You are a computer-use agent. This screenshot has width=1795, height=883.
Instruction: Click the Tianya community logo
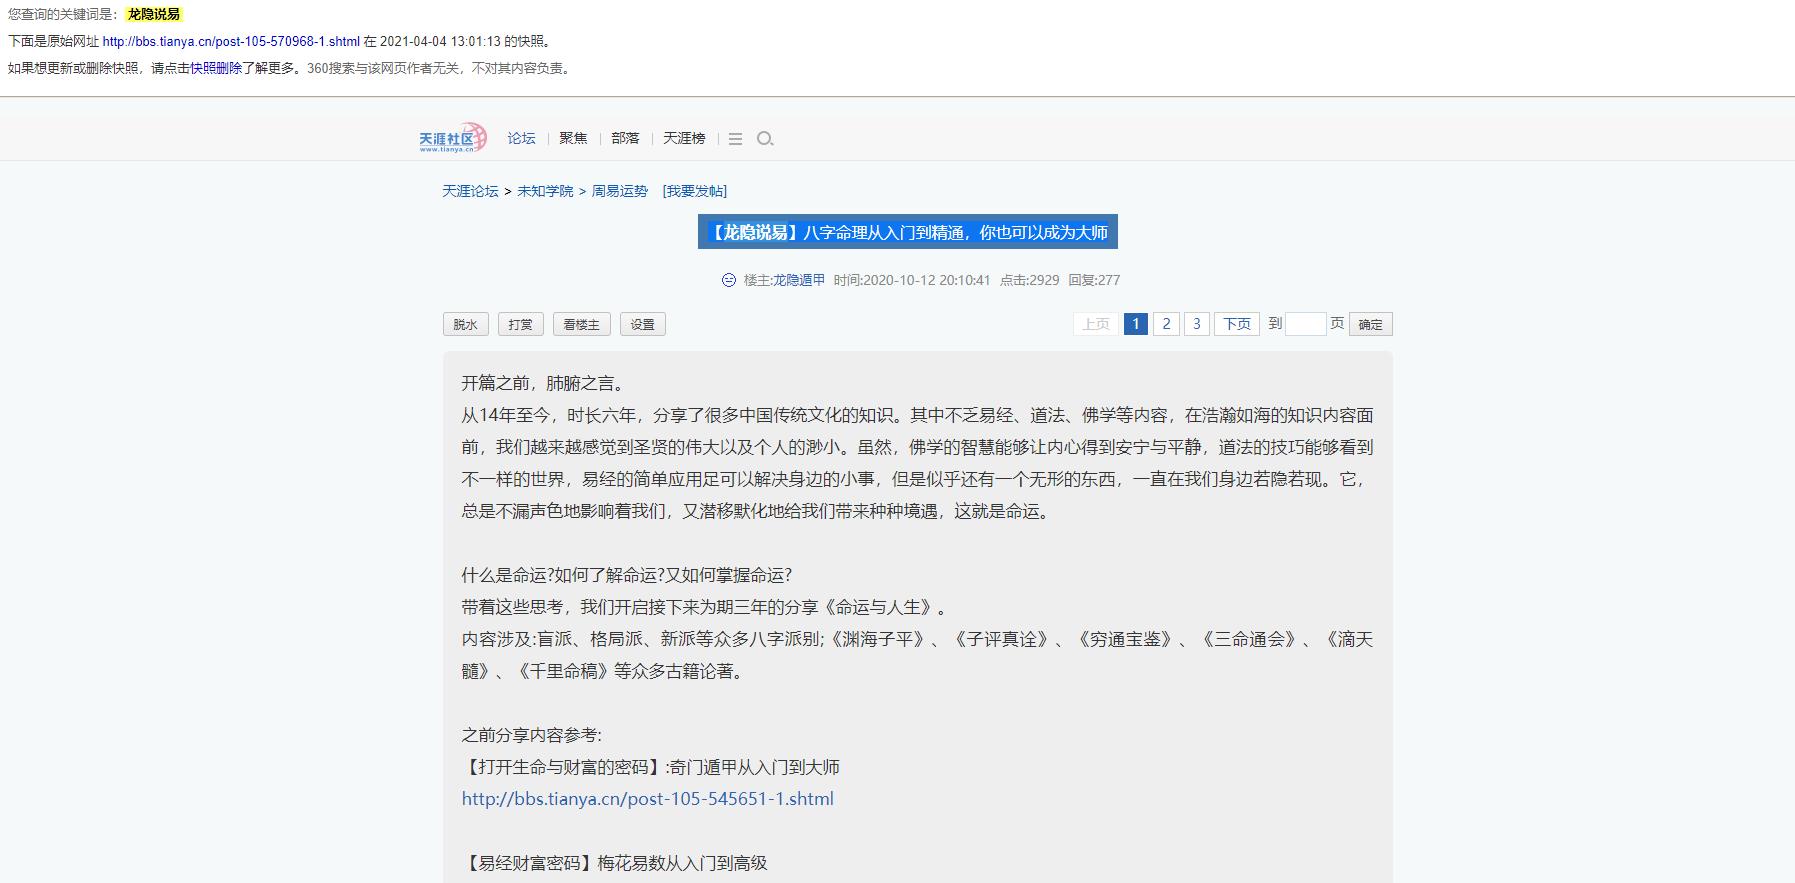pyautogui.click(x=452, y=138)
